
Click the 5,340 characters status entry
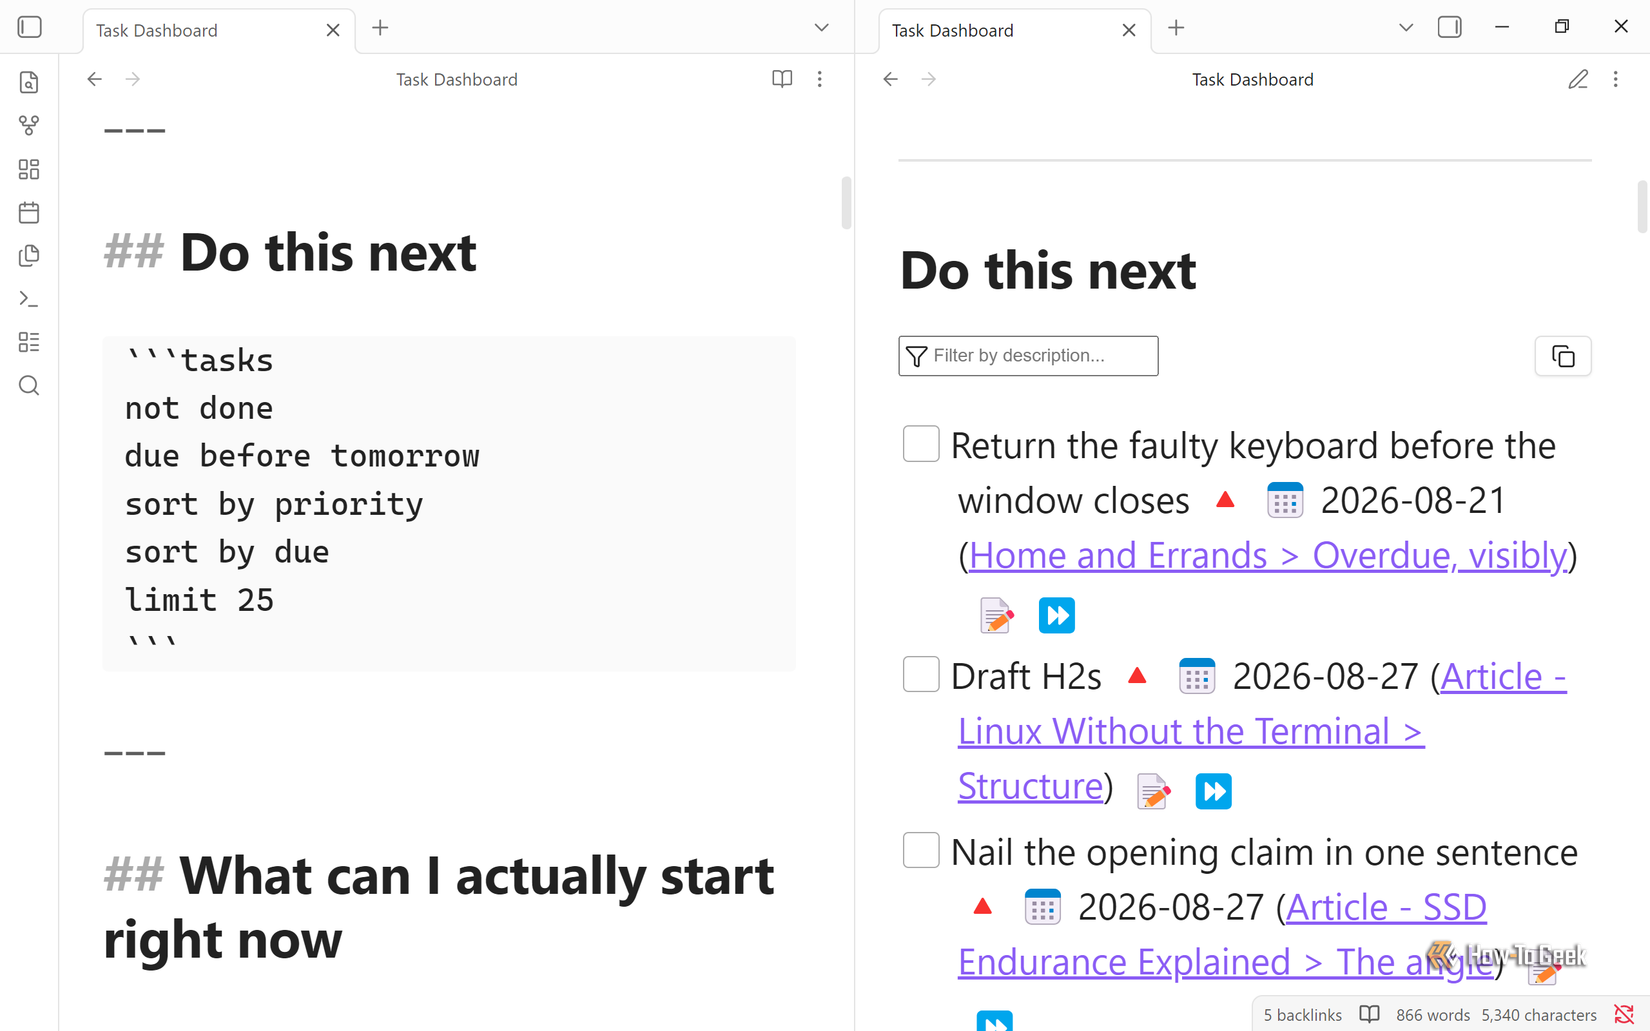[x=1539, y=1015]
